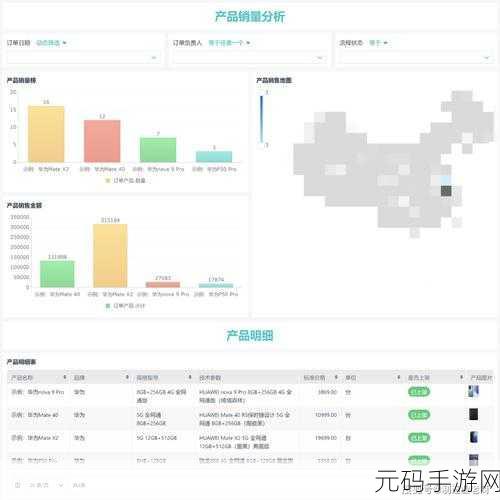This screenshot has height=500, width=500.
Task: Toggle the 订单产品.总计 legend marker
Action: [x=108, y=306]
